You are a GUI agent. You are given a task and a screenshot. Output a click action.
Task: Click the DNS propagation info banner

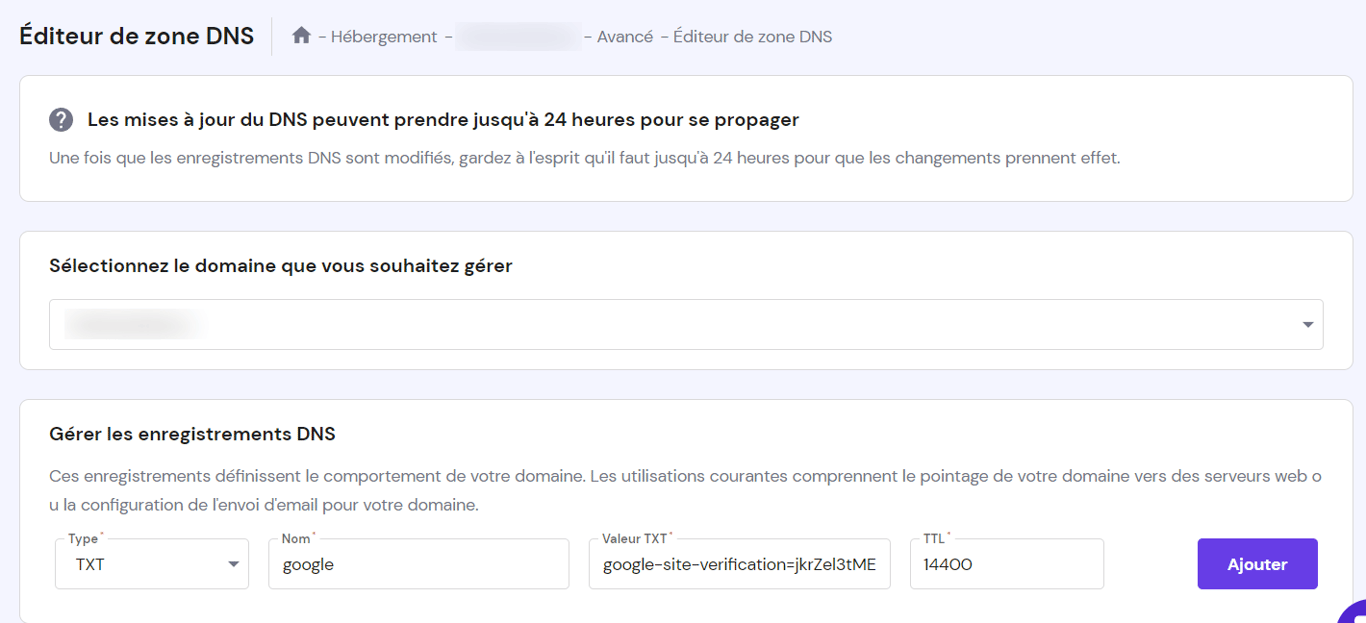coord(683,138)
